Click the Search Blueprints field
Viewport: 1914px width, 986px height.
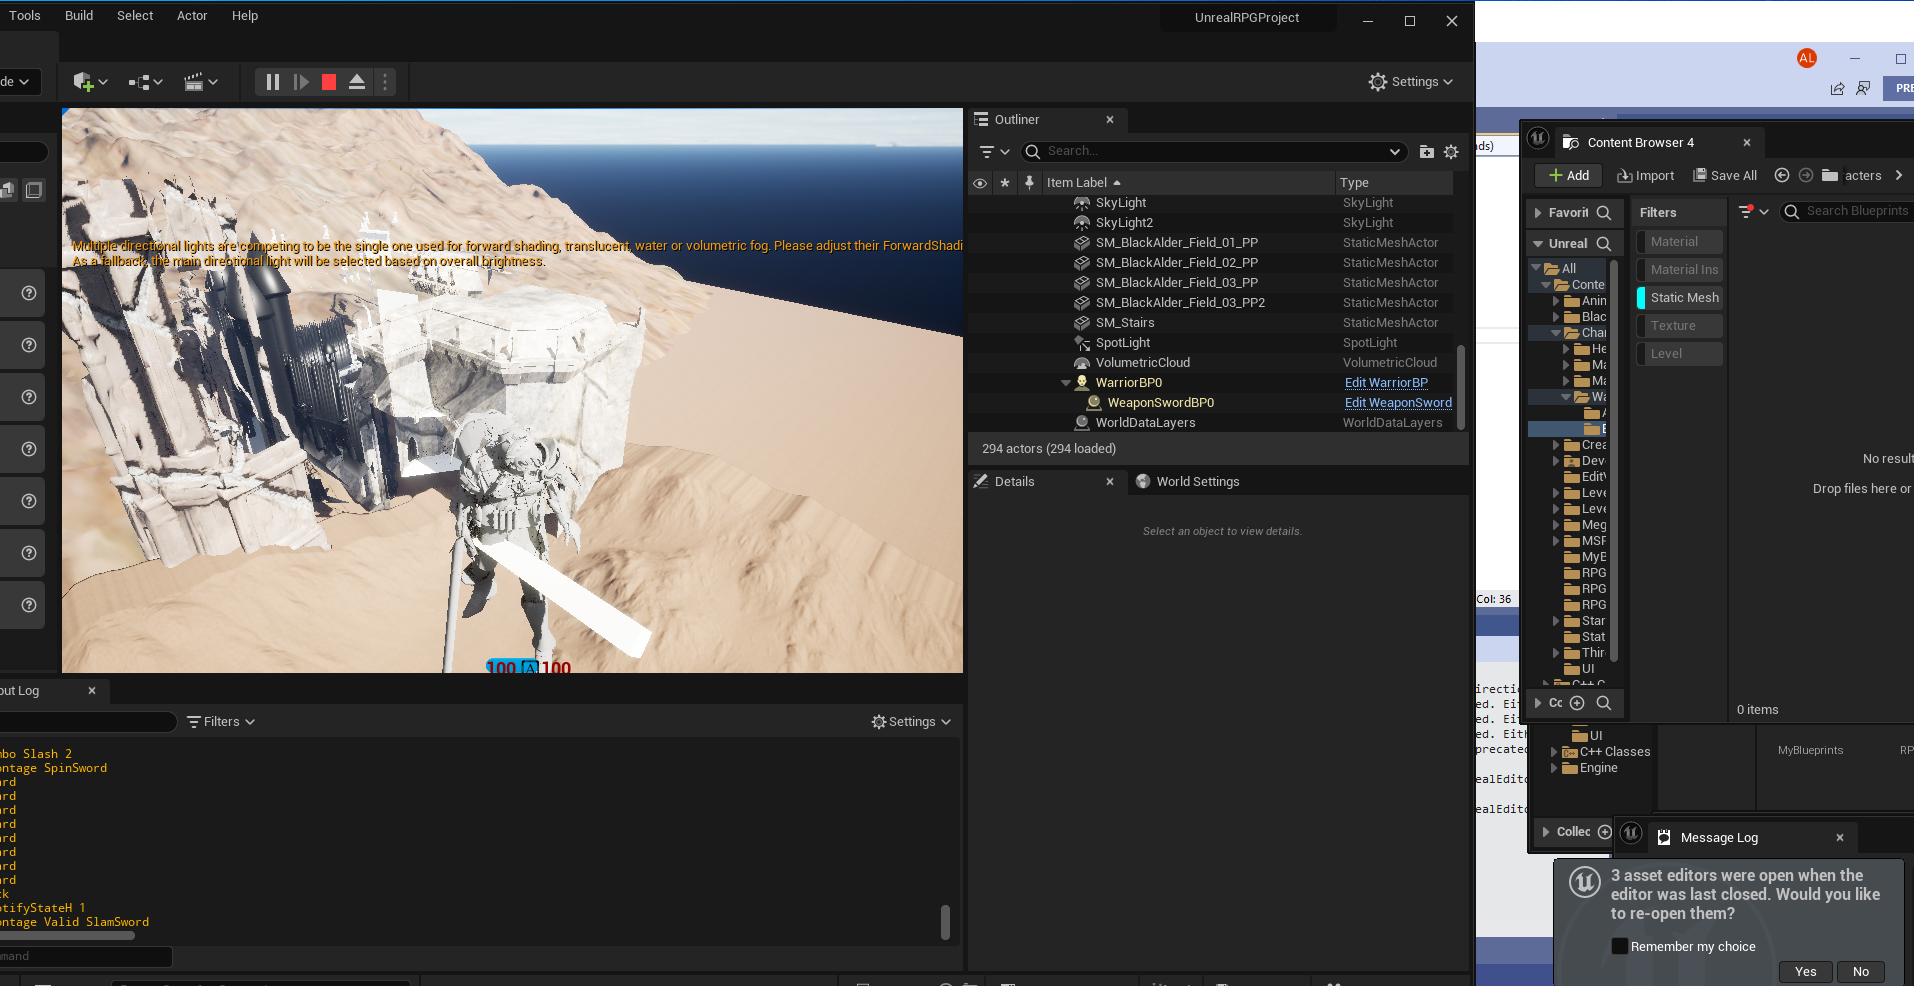tap(1847, 211)
